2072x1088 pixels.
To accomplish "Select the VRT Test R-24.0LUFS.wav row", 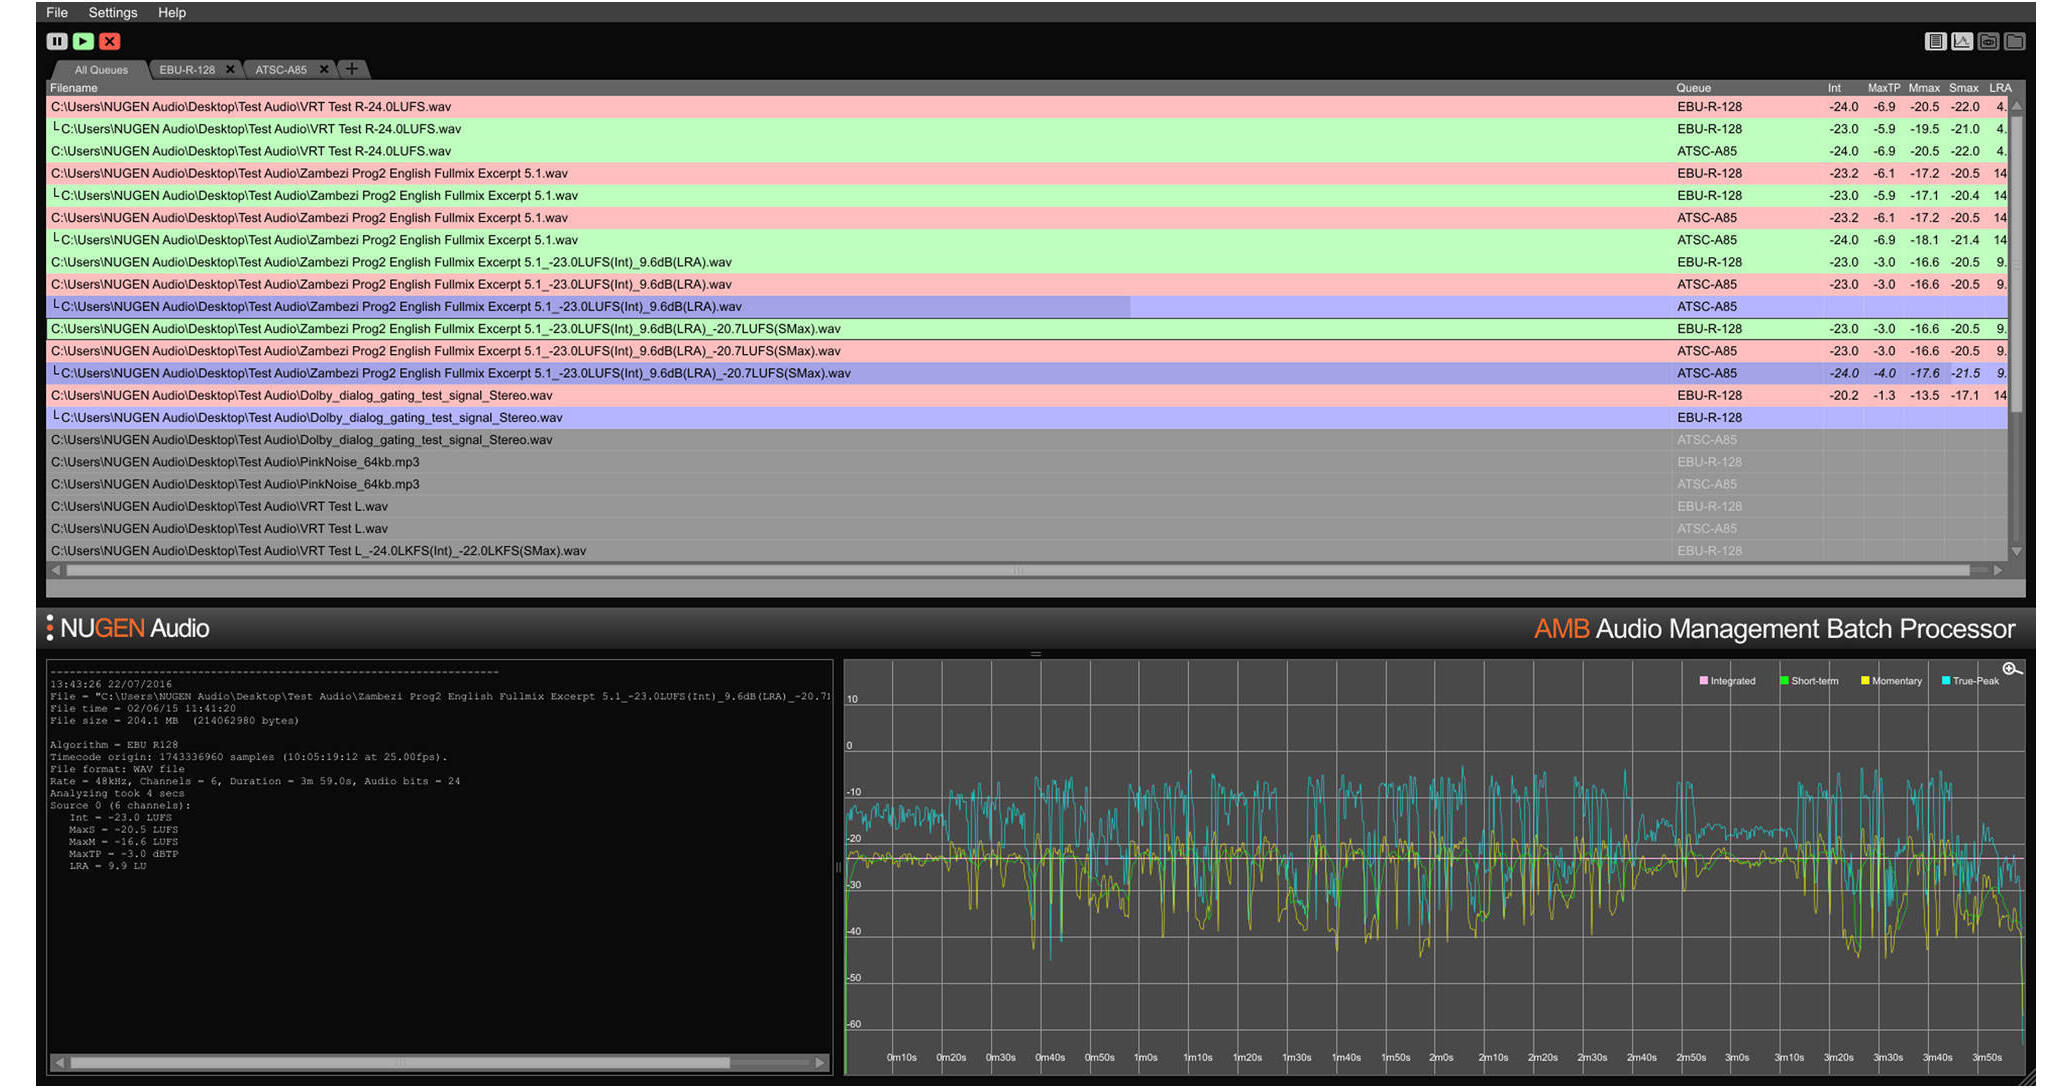I will (x=400, y=106).
